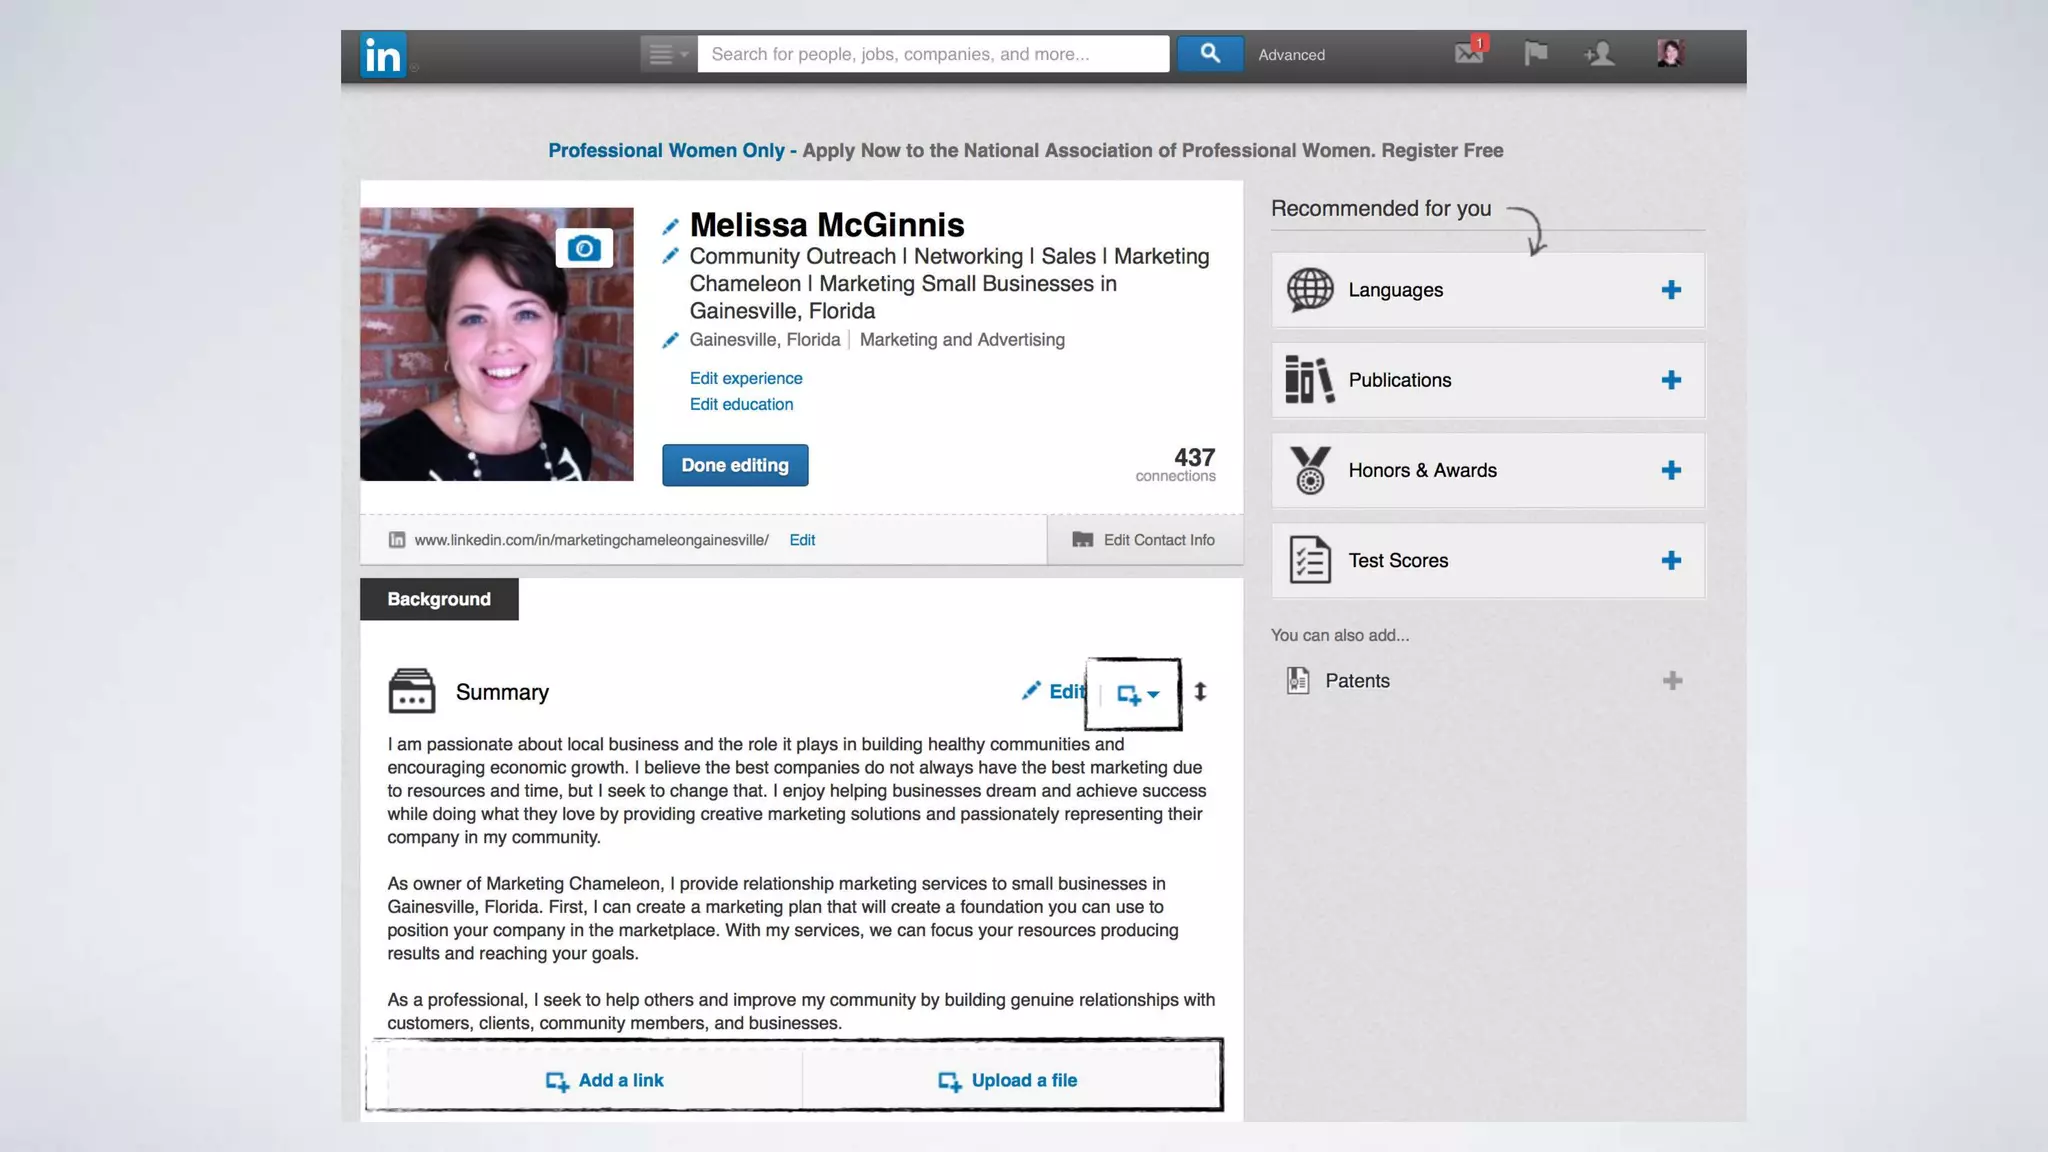The width and height of the screenshot is (2048, 1152).
Task: Click the Done editing button
Action: coord(735,465)
